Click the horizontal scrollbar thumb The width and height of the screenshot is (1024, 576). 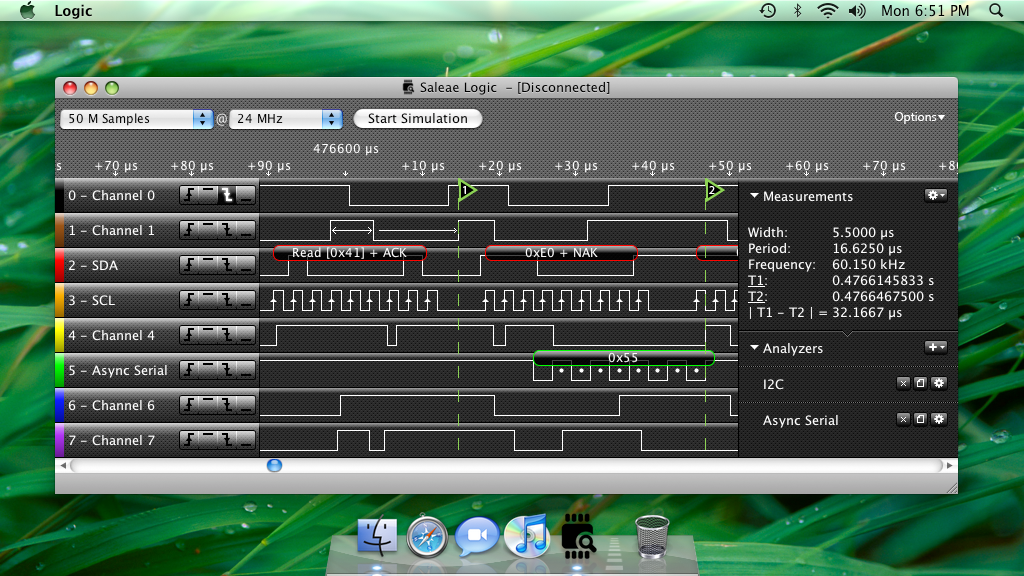point(274,465)
